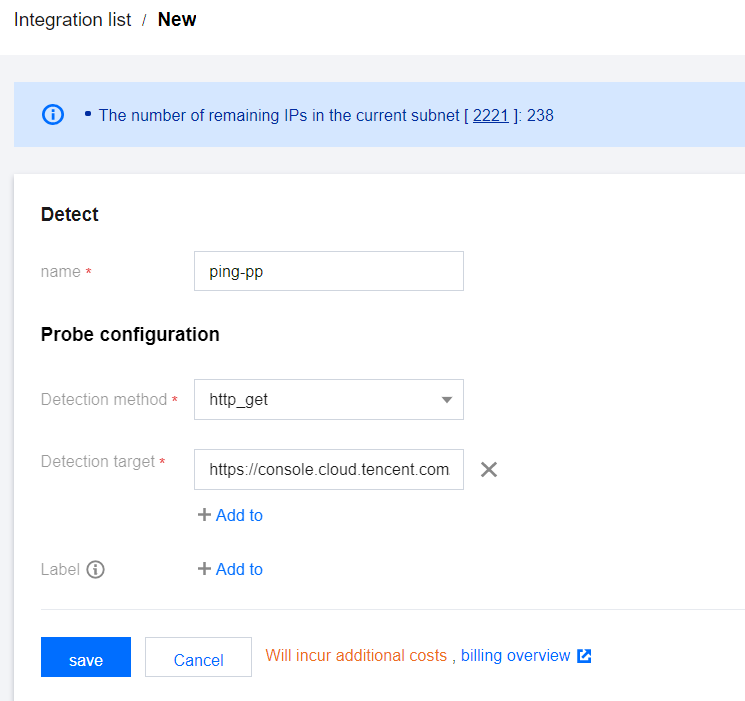Go back to Integration list breadcrumb
The width and height of the screenshot is (745, 701).
tap(72, 20)
